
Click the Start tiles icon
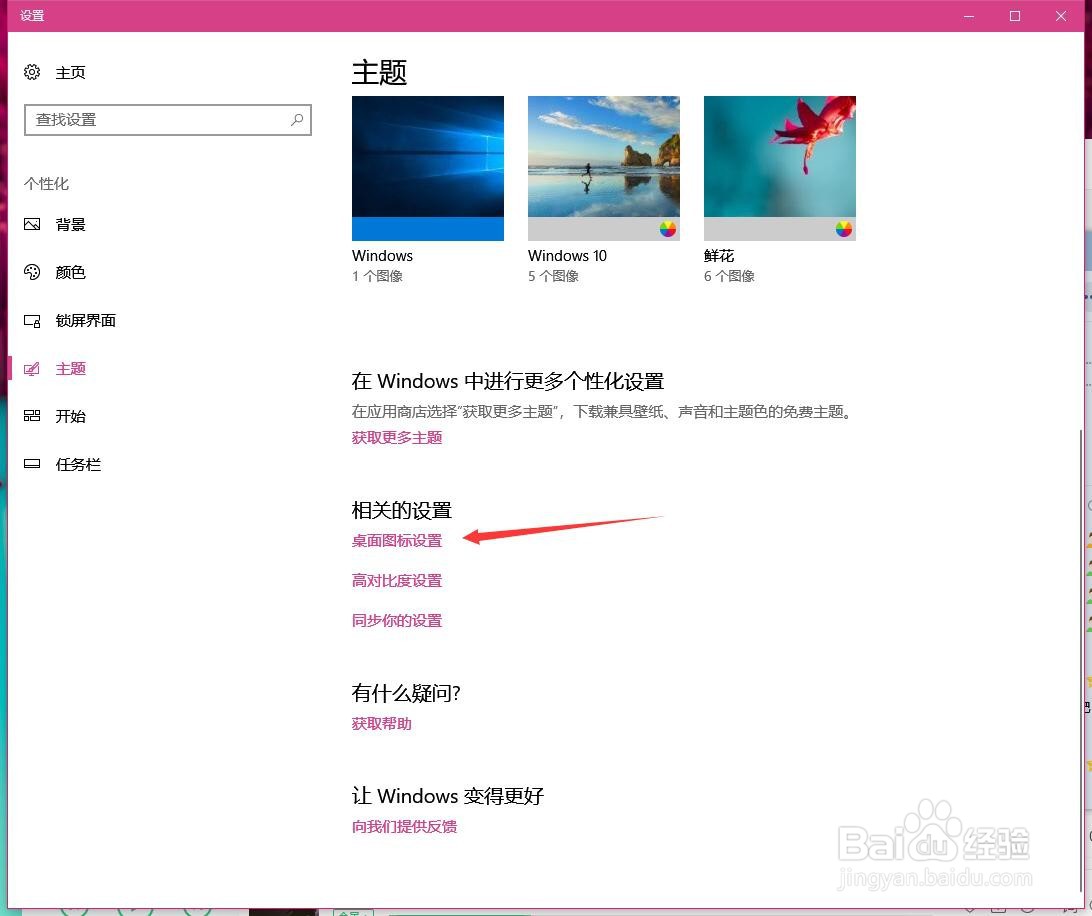pos(32,416)
